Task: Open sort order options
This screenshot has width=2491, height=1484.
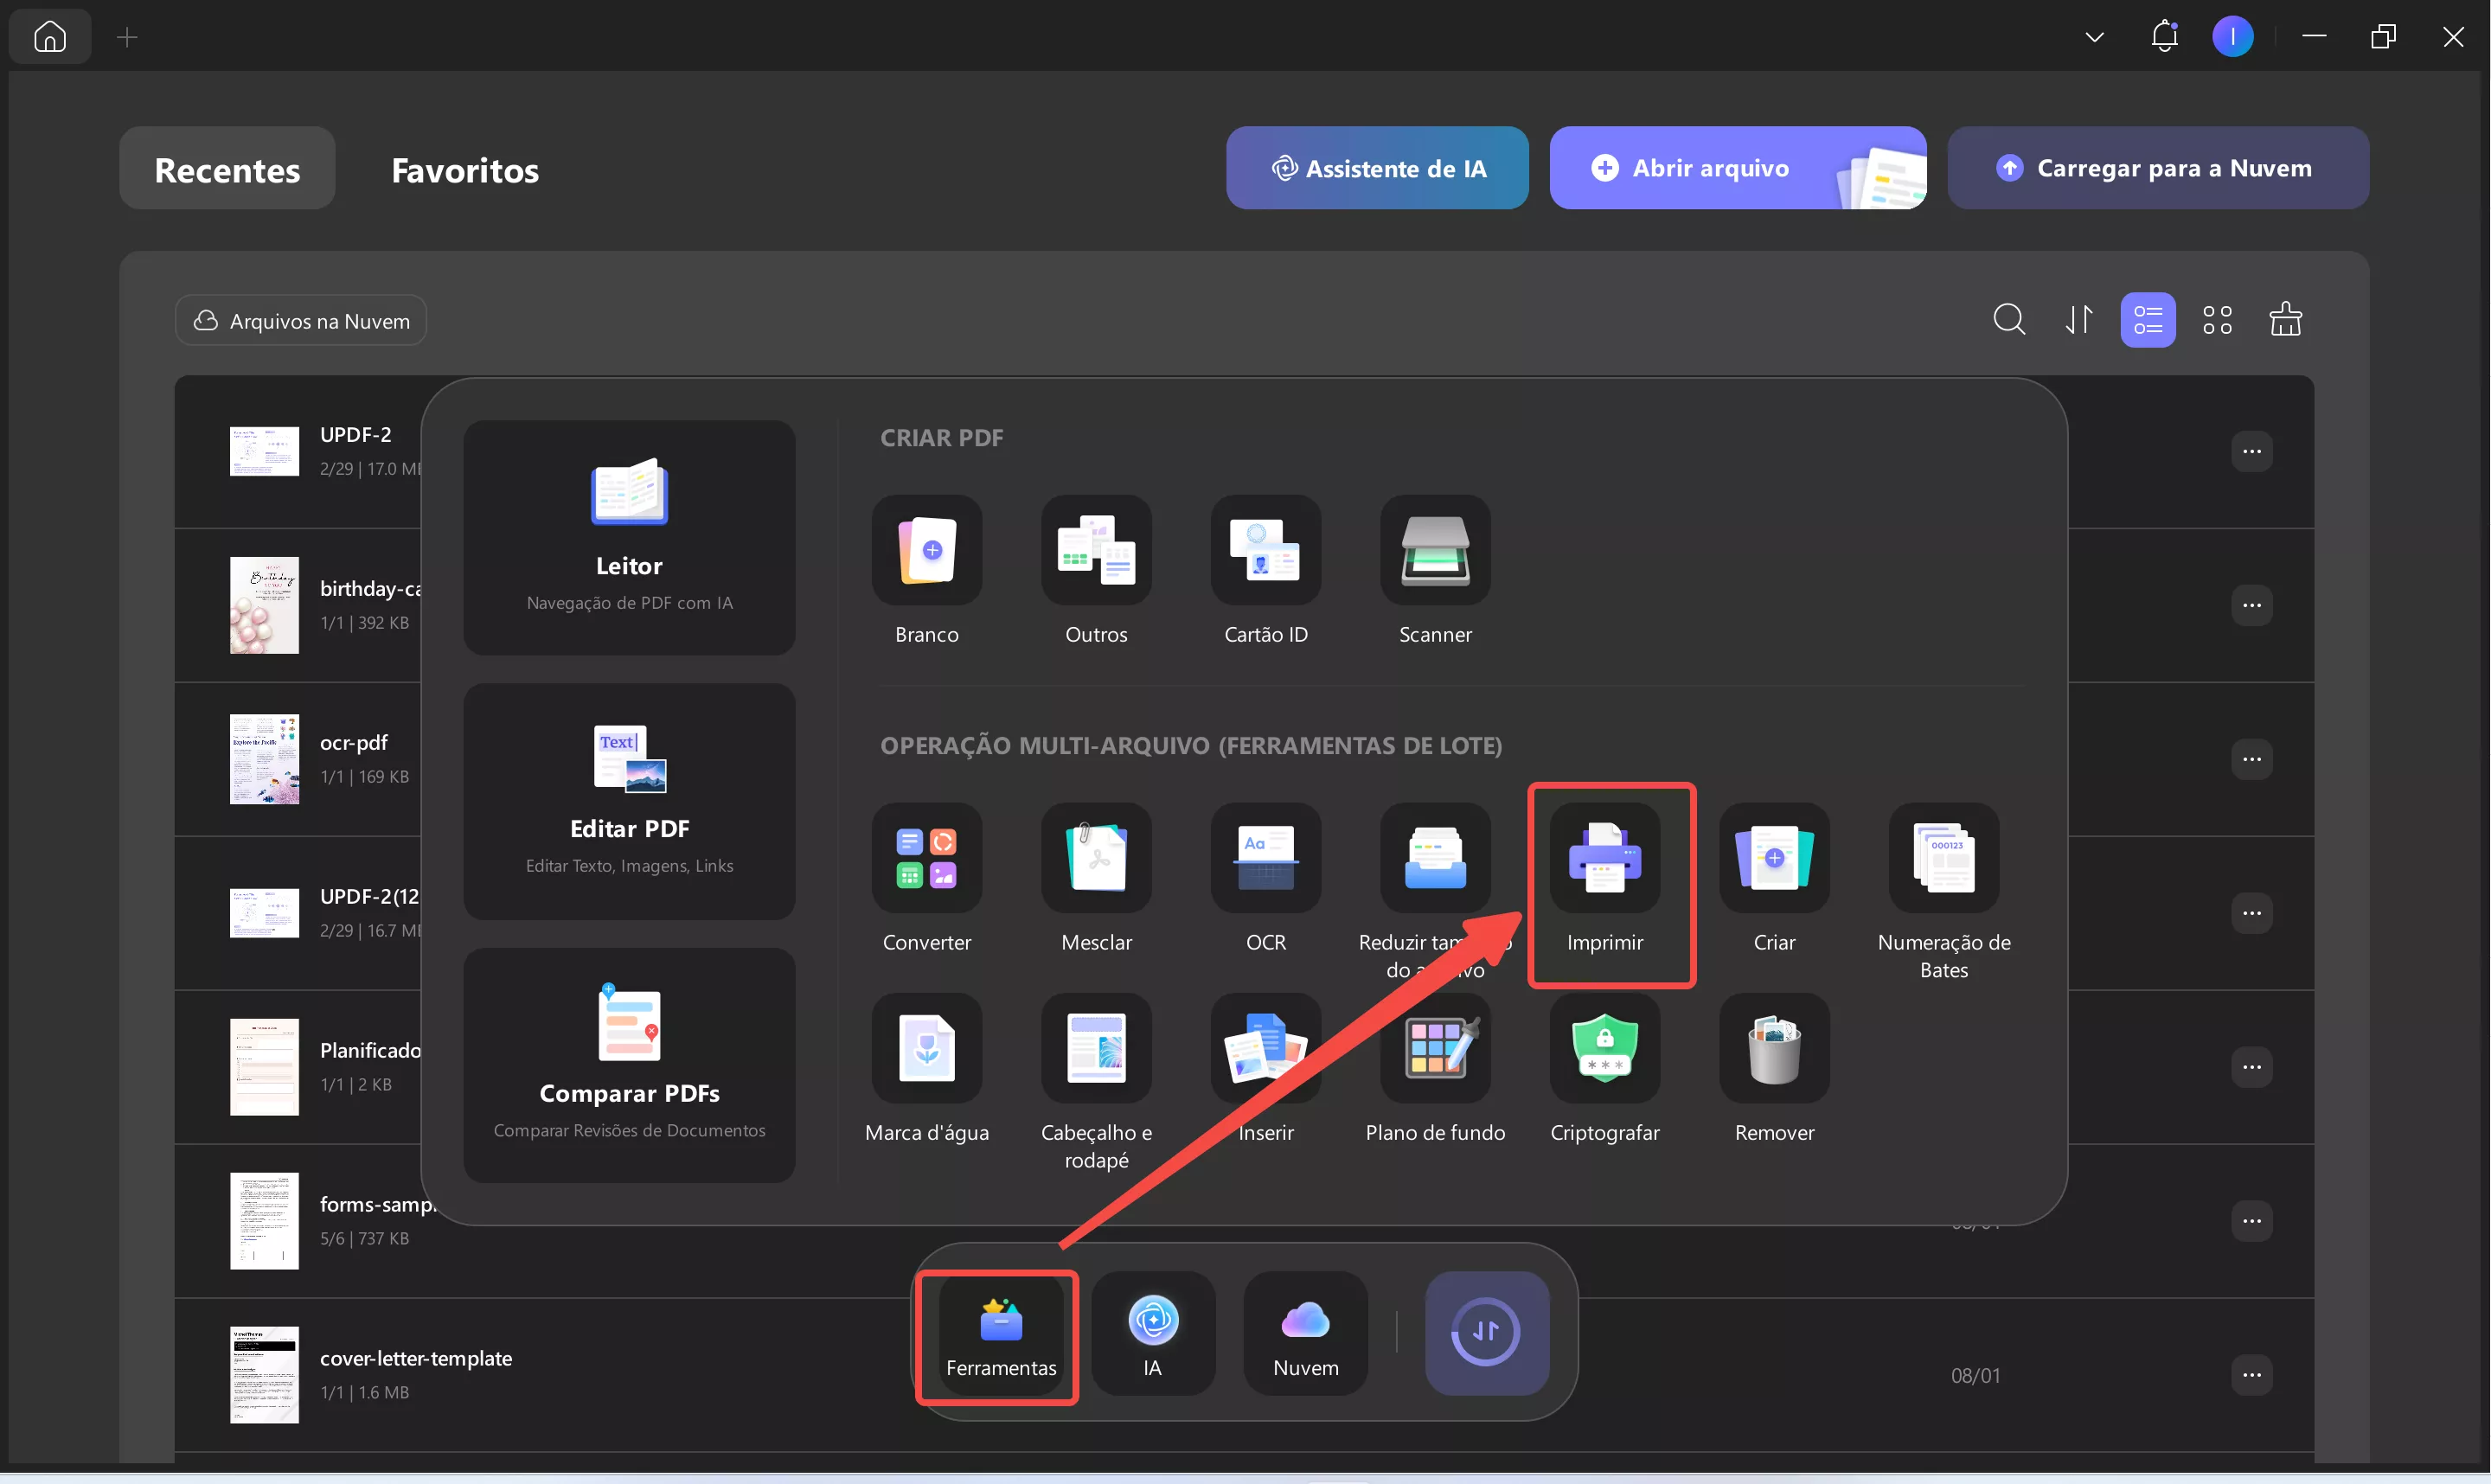Action: 2078,320
